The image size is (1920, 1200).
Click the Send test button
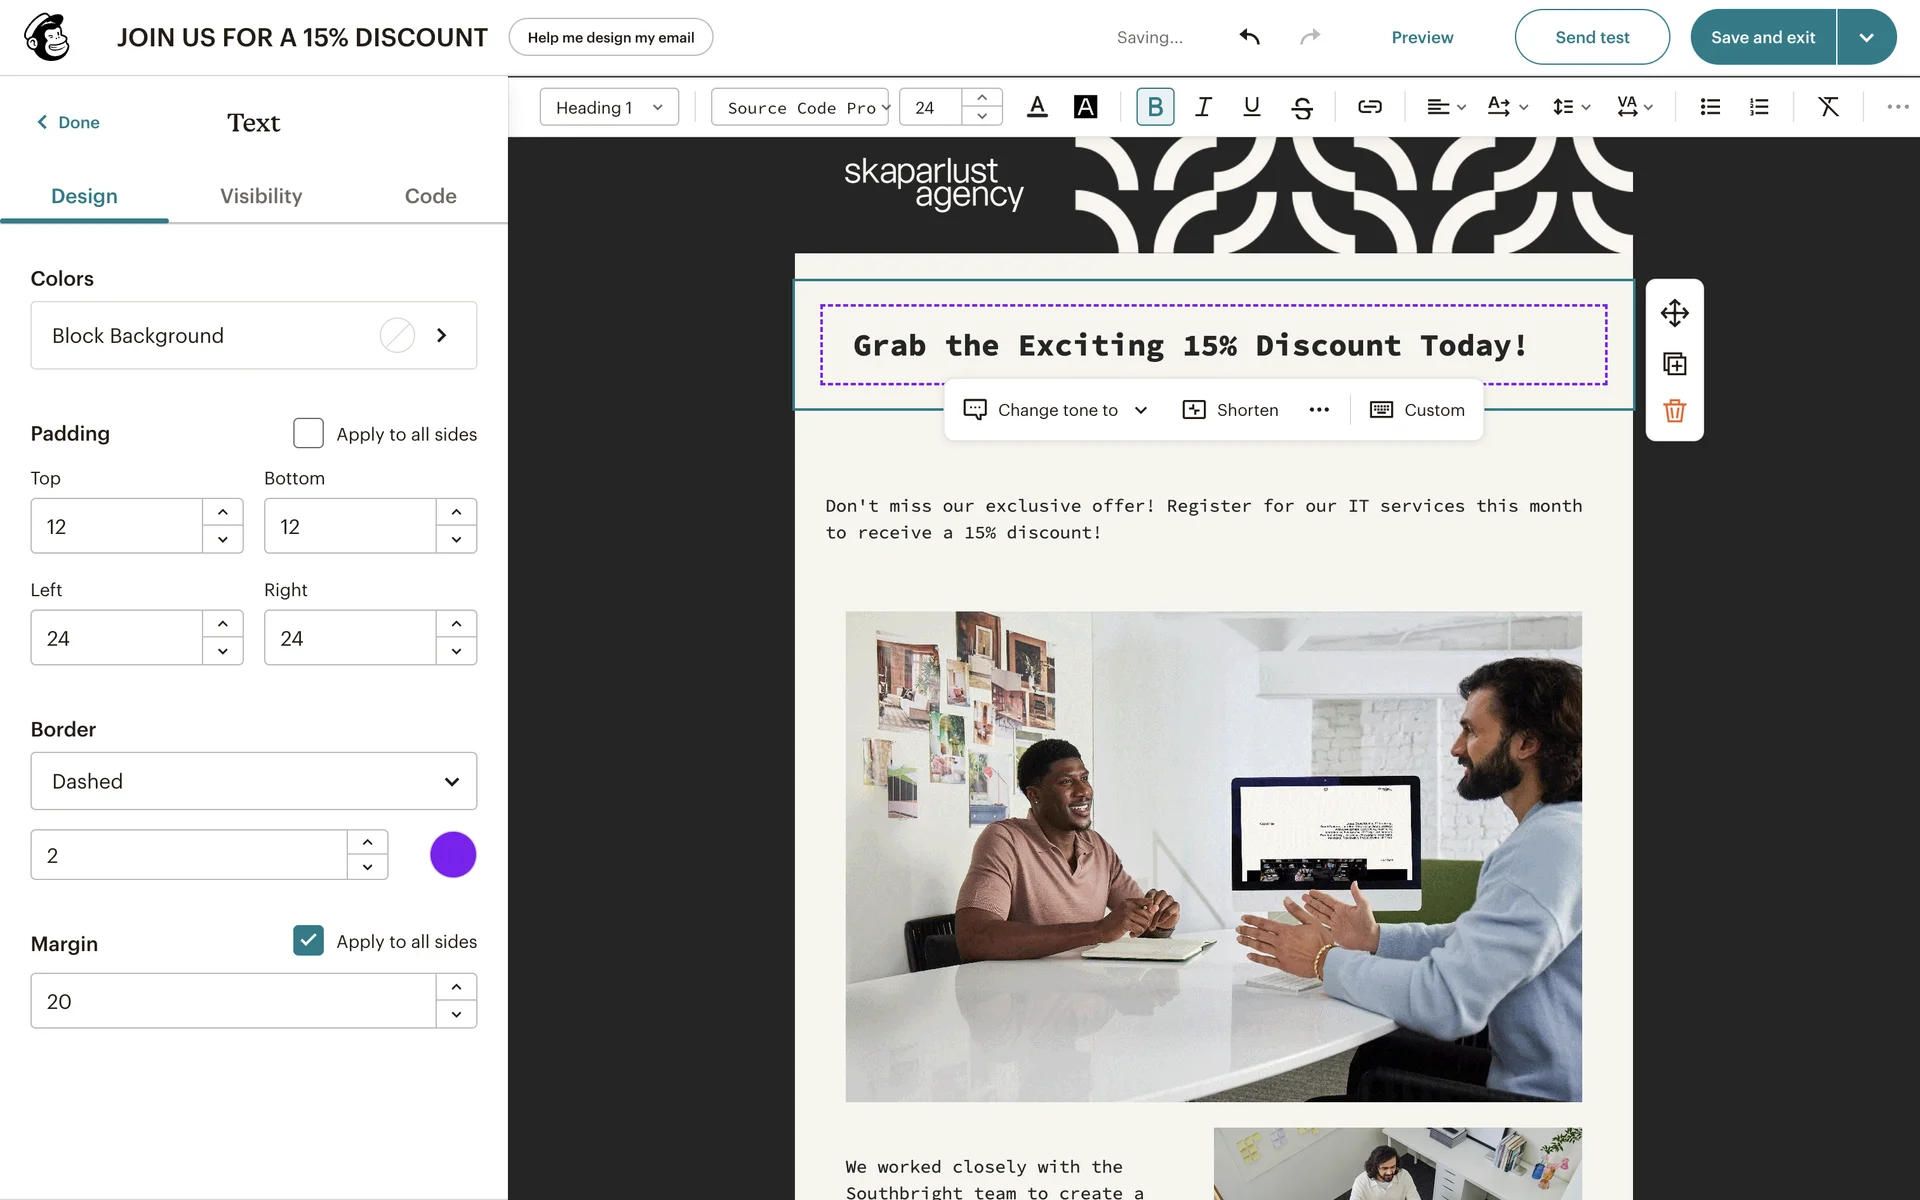pos(1592,37)
